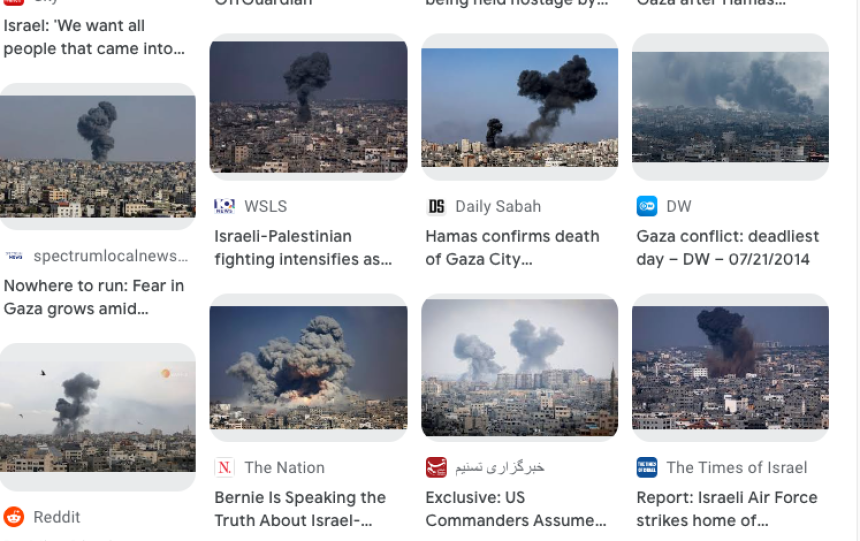Open the Reddit smoke image thumbnail

click(98, 417)
